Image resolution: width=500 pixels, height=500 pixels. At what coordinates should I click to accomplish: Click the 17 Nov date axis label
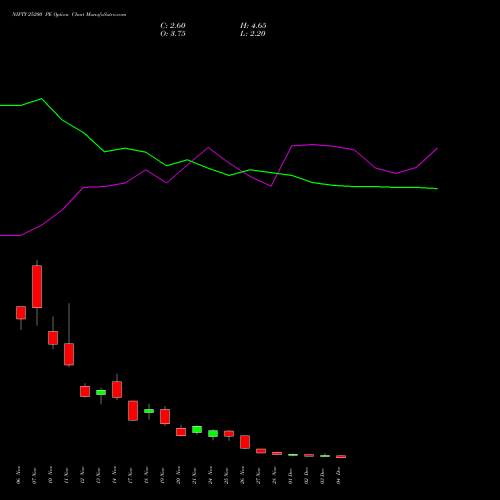click(x=130, y=475)
